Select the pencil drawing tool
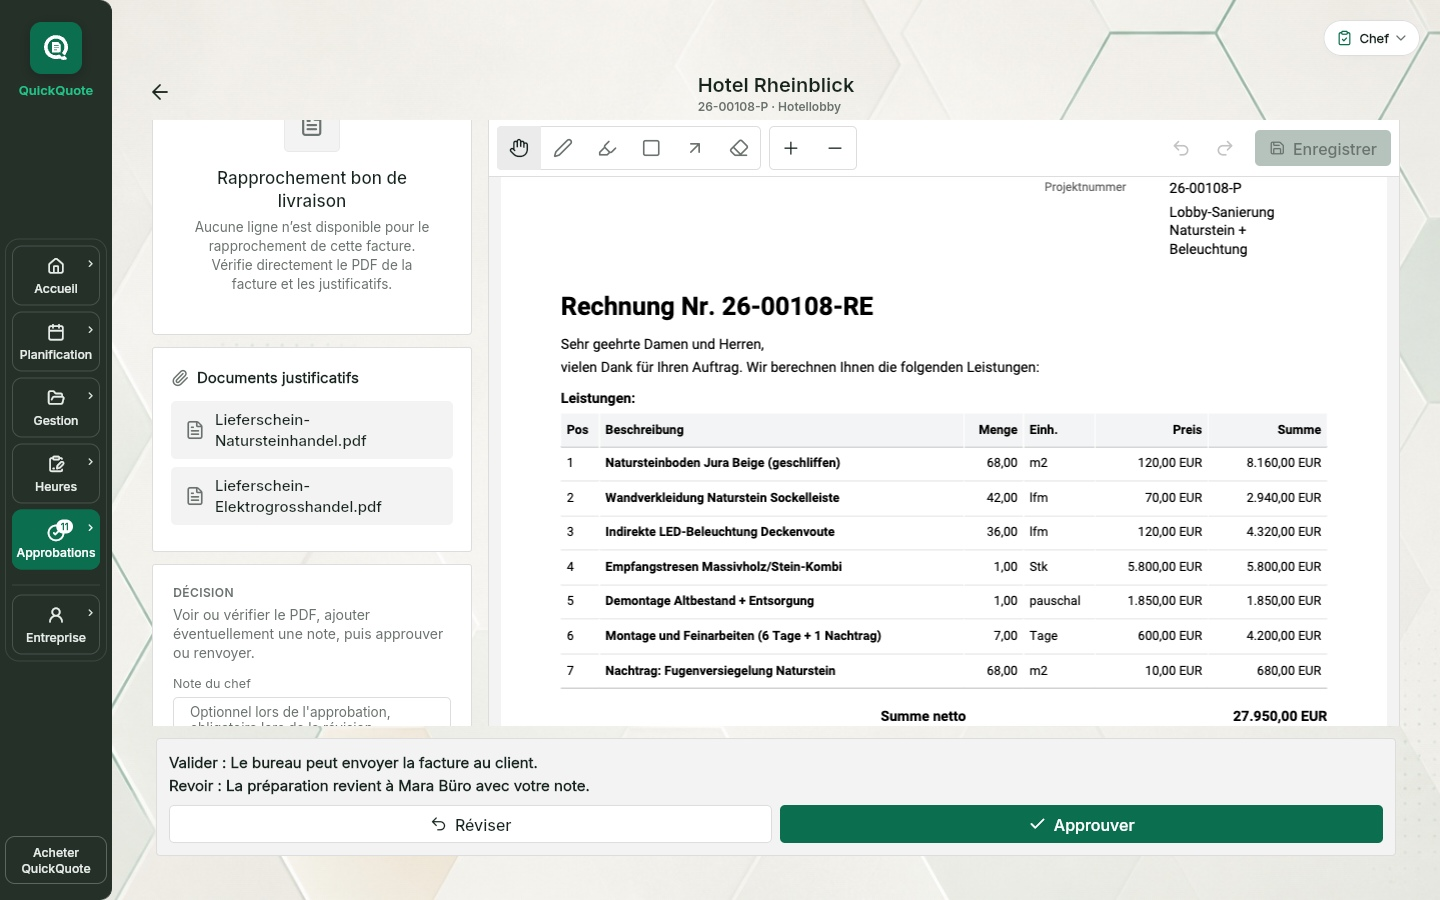 (x=563, y=148)
